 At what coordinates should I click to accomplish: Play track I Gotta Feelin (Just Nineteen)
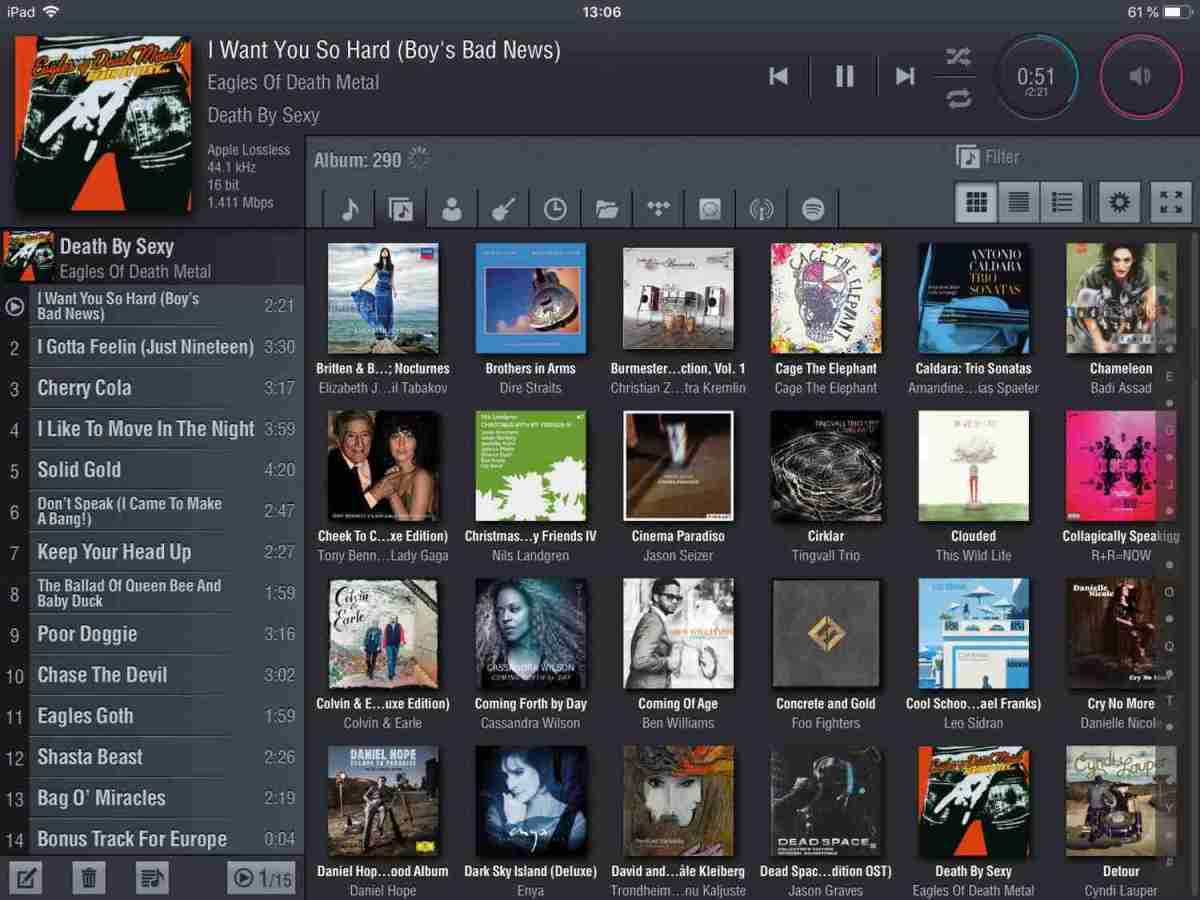(x=152, y=347)
